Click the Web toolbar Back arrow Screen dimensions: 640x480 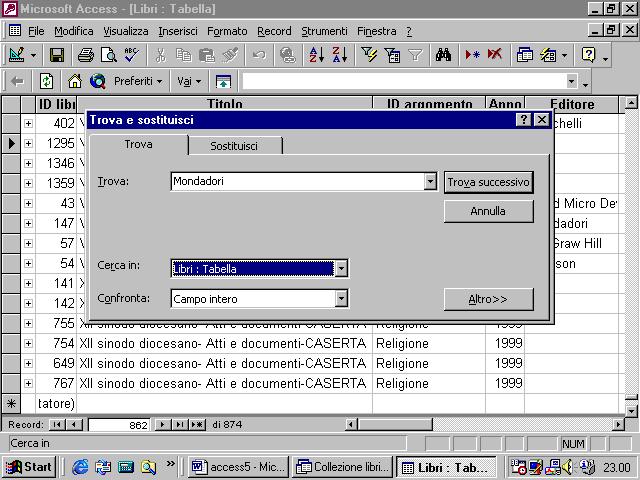point(17,81)
